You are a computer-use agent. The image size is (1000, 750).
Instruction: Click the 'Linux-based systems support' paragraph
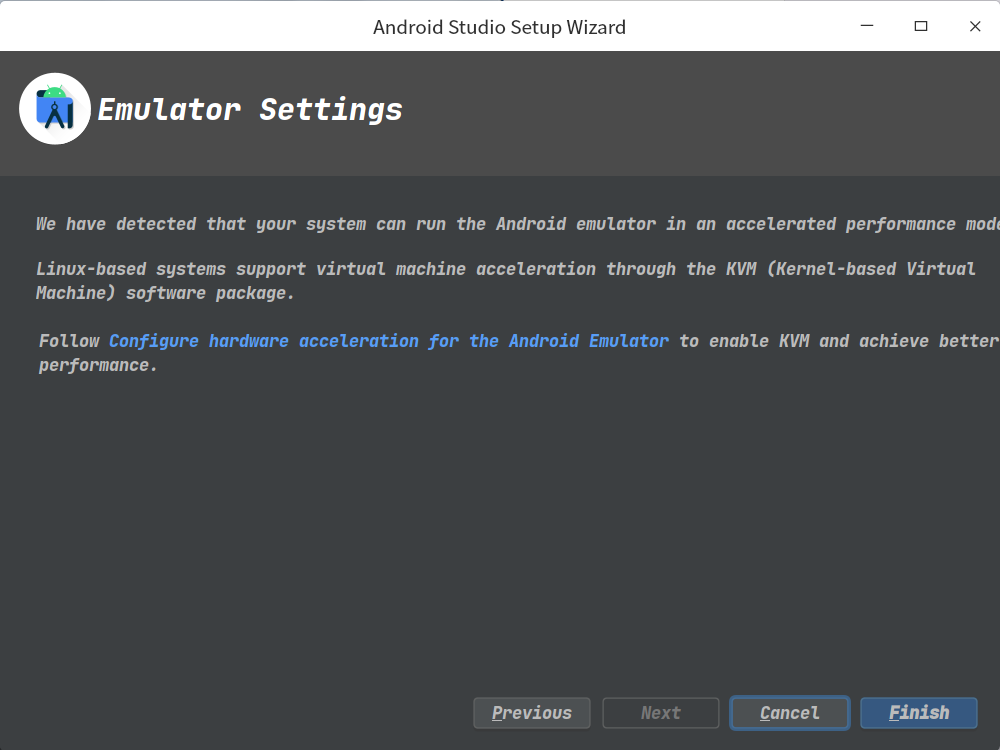(505, 281)
